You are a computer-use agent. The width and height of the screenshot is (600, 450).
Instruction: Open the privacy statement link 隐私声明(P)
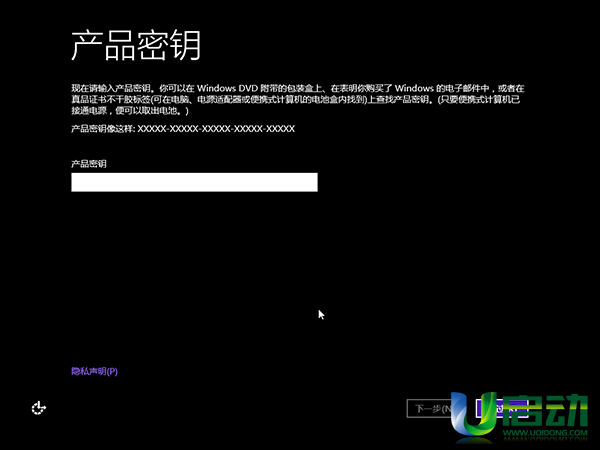point(94,371)
